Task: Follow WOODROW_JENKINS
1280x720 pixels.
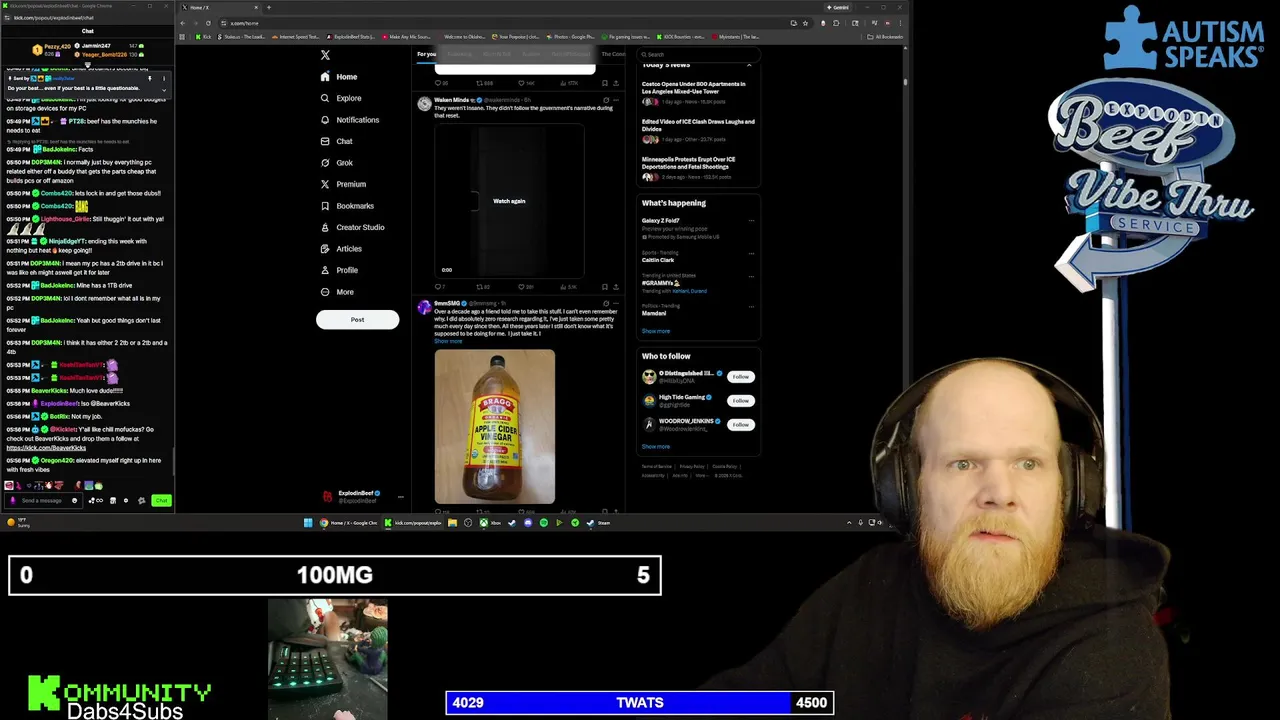Action: (740, 425)
